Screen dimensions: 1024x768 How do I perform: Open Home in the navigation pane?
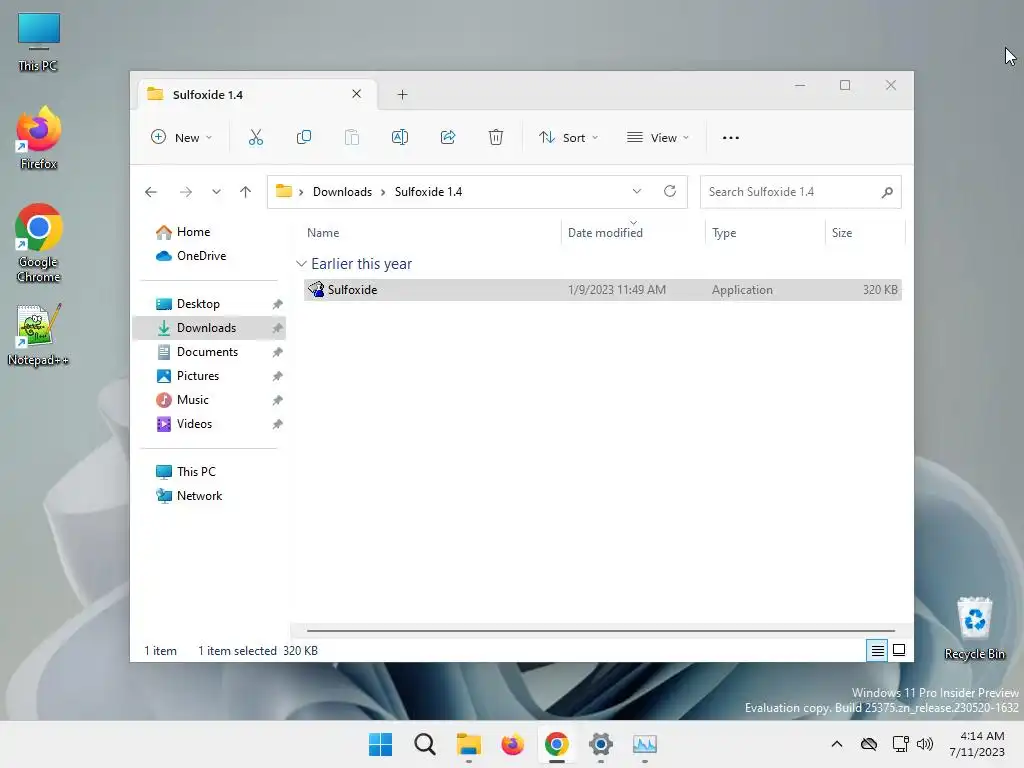193,232
